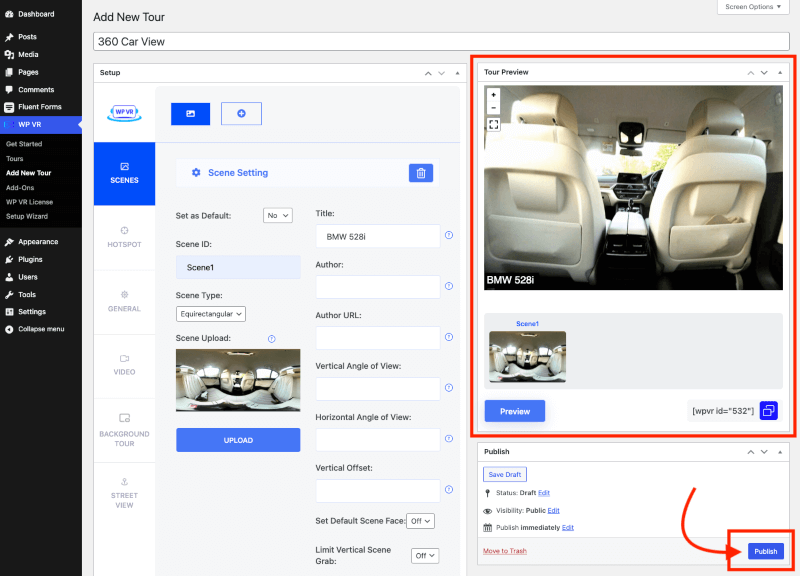Collapse the Tour Preview panel
This screenshot has width=800, height=576.
pyautogui.click(x=780, y=72)
